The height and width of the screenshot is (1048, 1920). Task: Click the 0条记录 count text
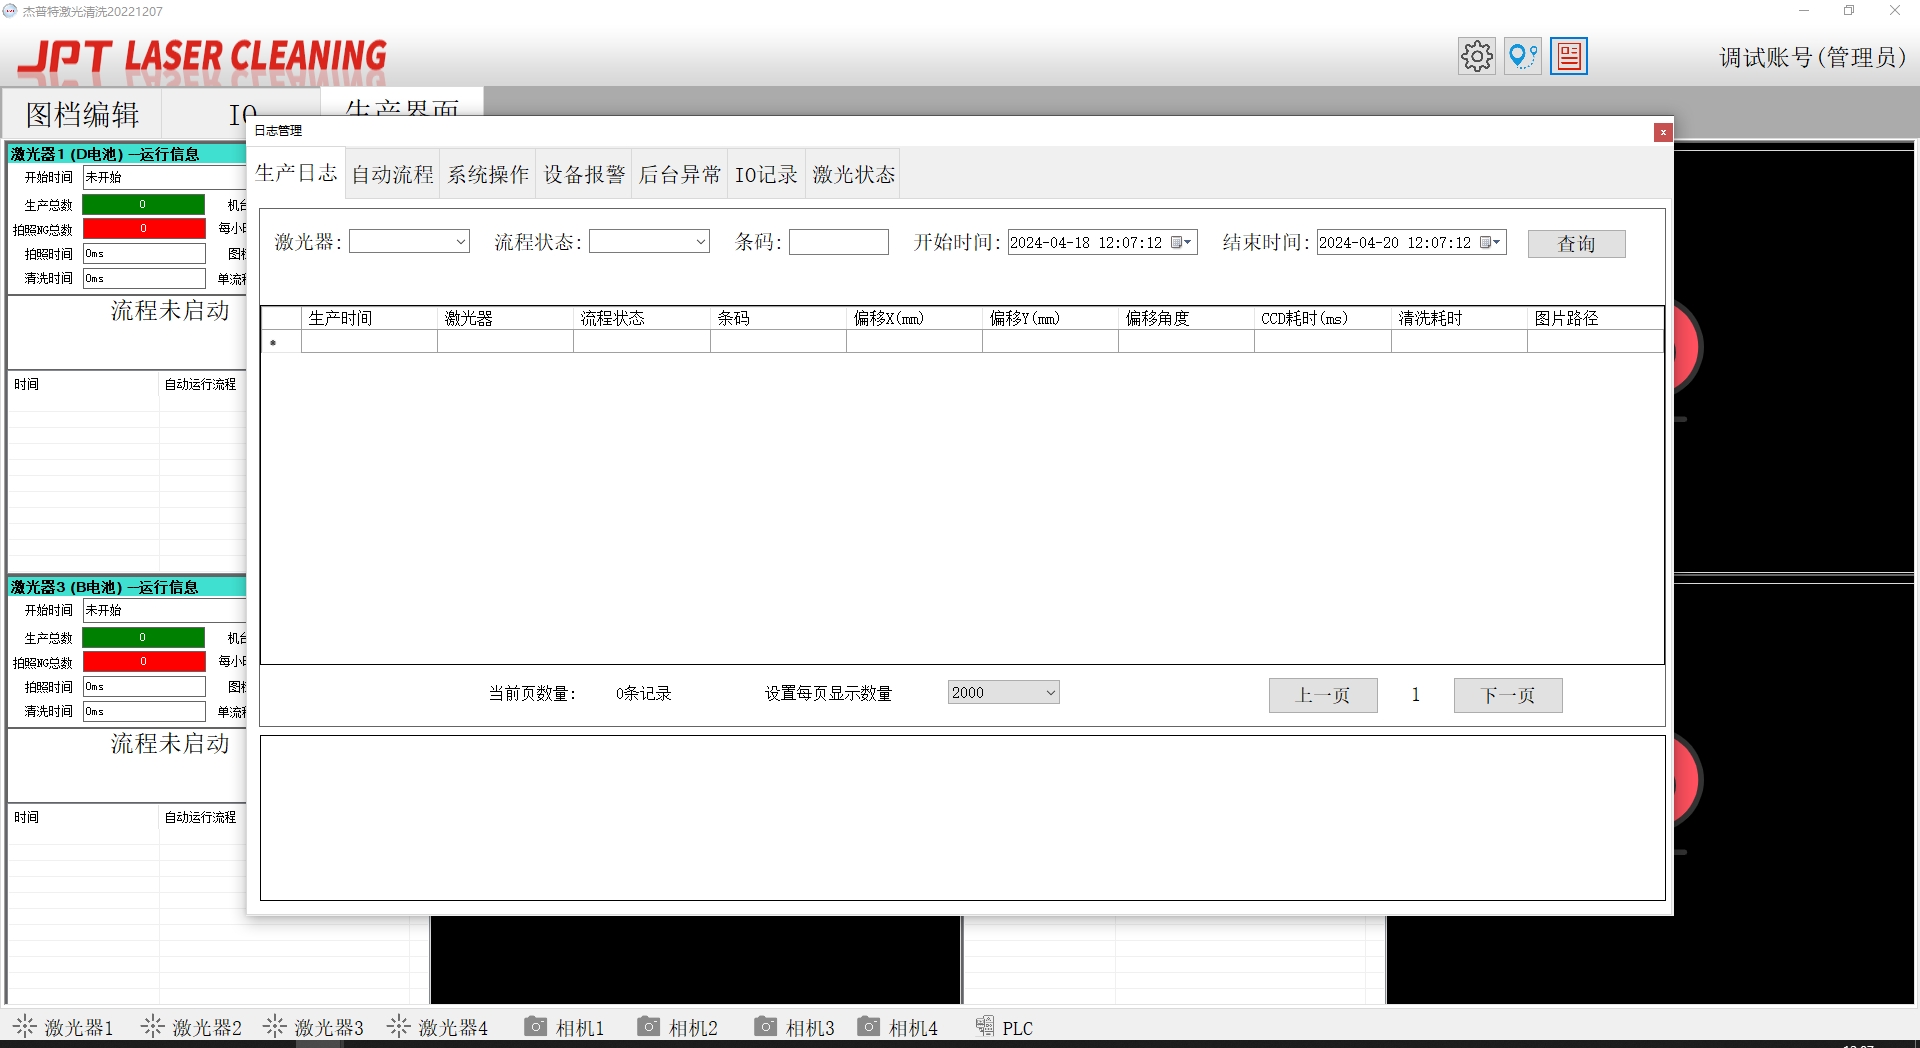point(643,693)
